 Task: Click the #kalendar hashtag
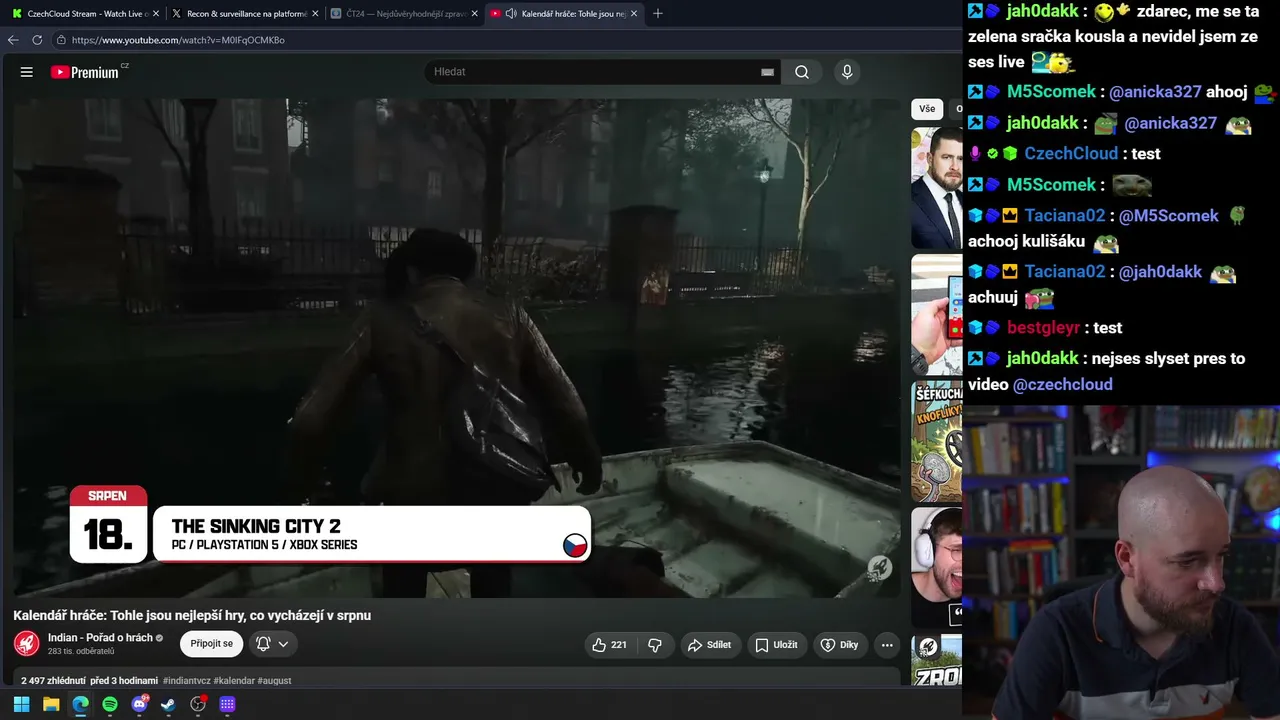pos(234,681)
